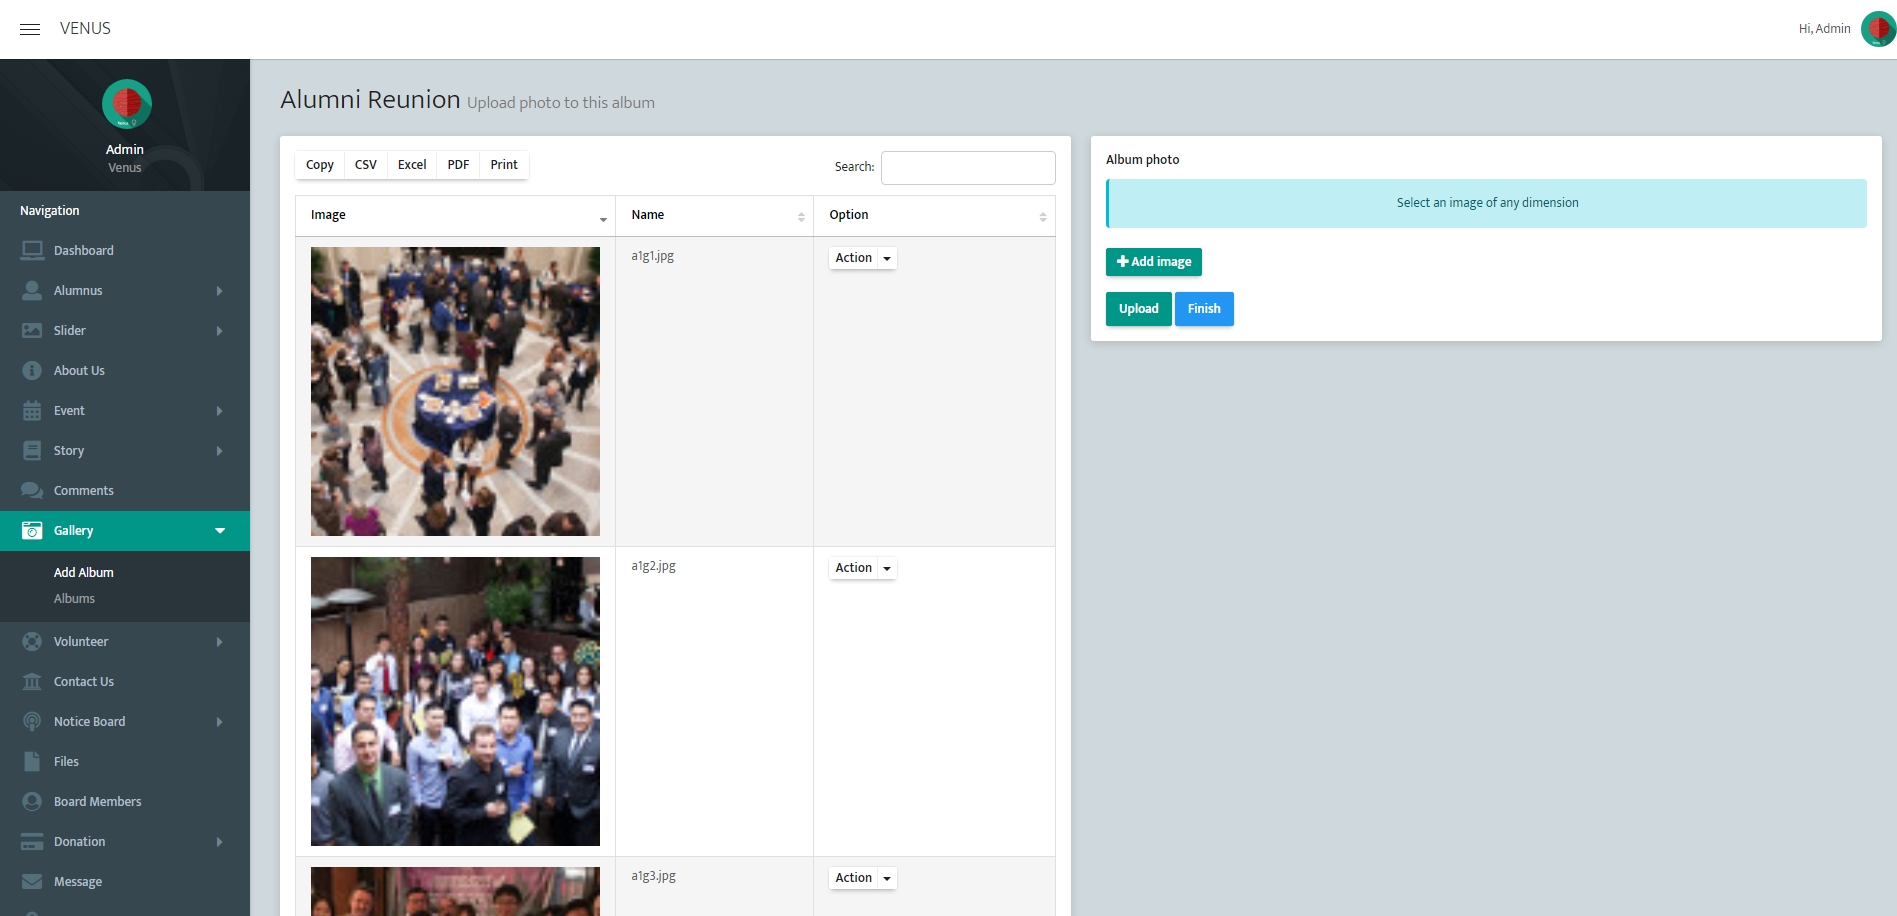This screenshot has height=916, width=1897.
Task: Go to Board Members page
Action: click(98, 801)
